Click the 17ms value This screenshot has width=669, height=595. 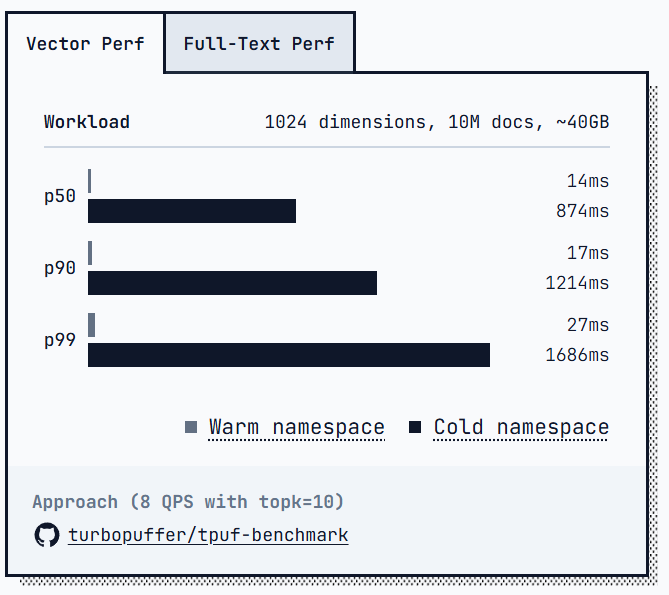click(x=588, y=253)
